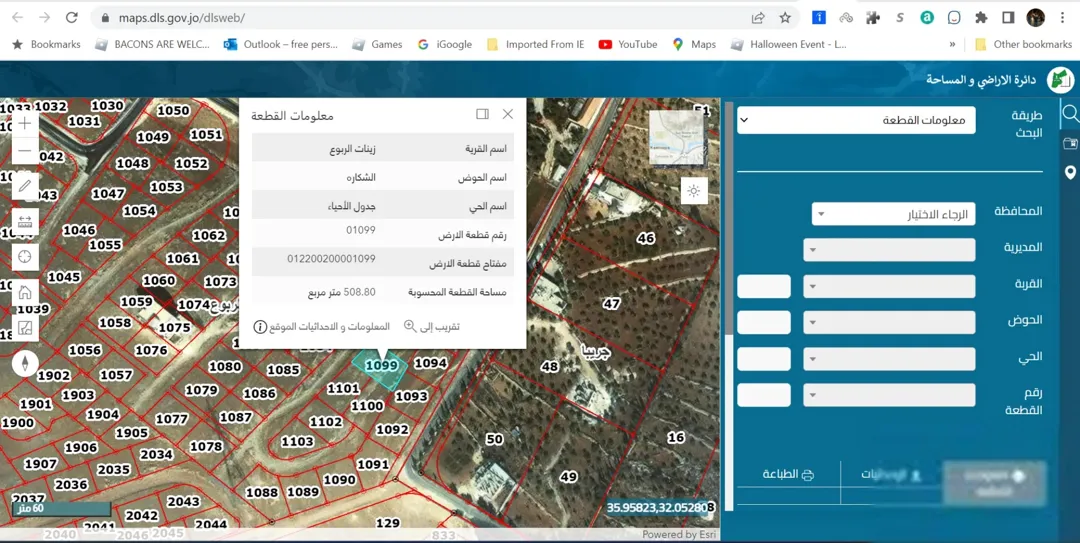Toggle the brightness sun icon on map
The height and width of the screenshot is (543, 1080).
[694, 191]
